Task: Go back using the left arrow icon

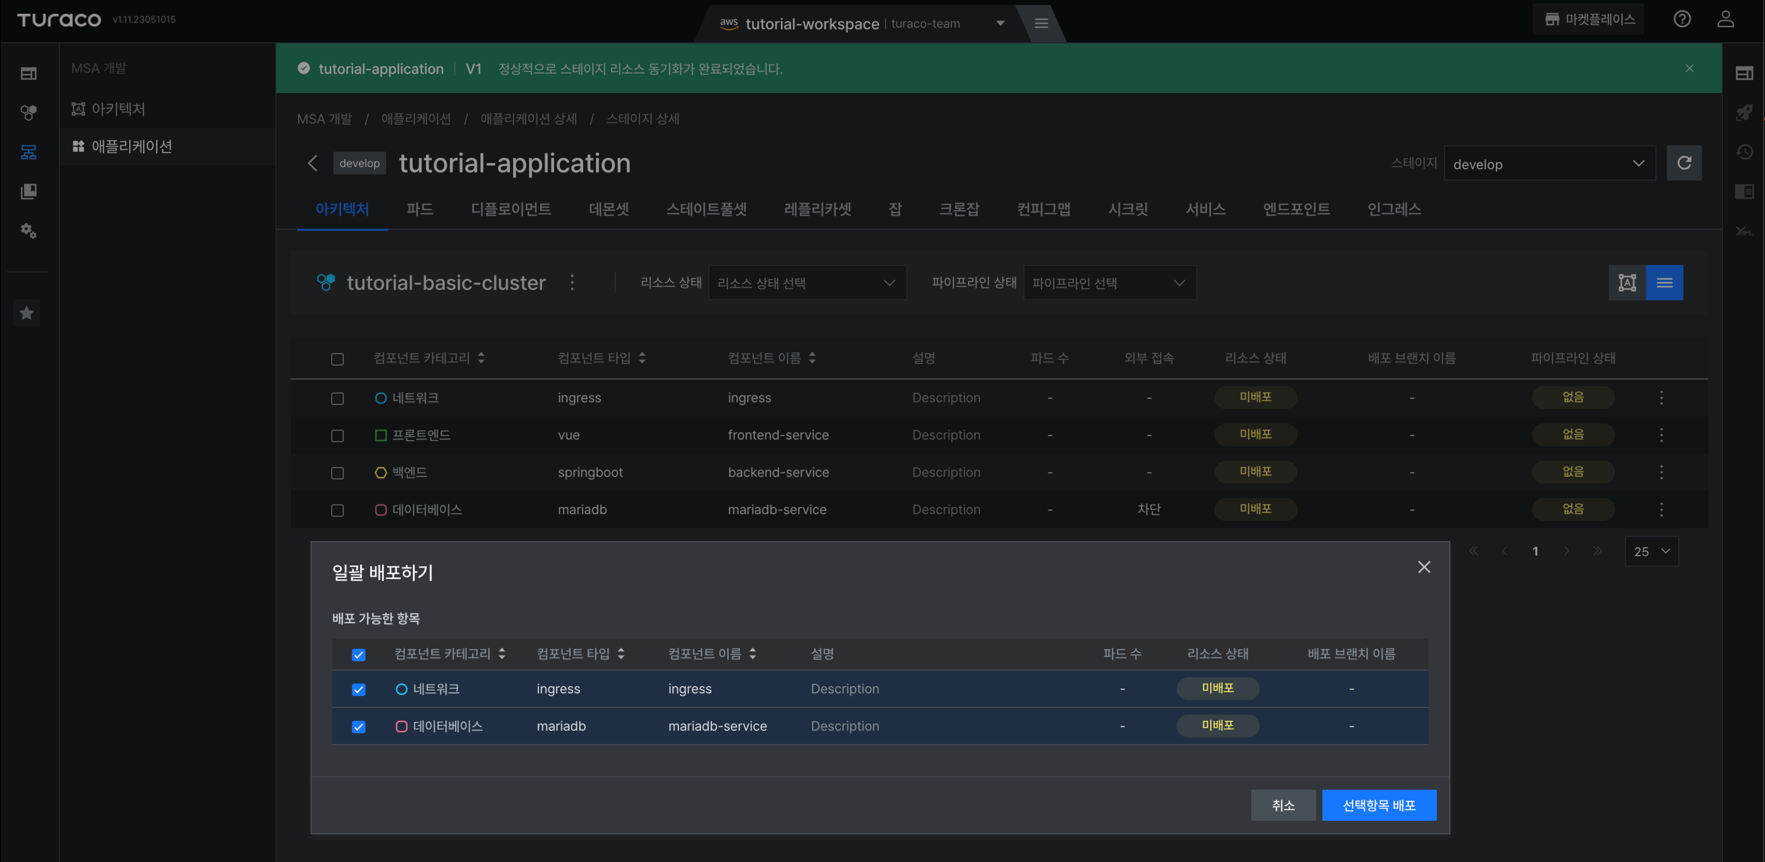Action: 313,163
